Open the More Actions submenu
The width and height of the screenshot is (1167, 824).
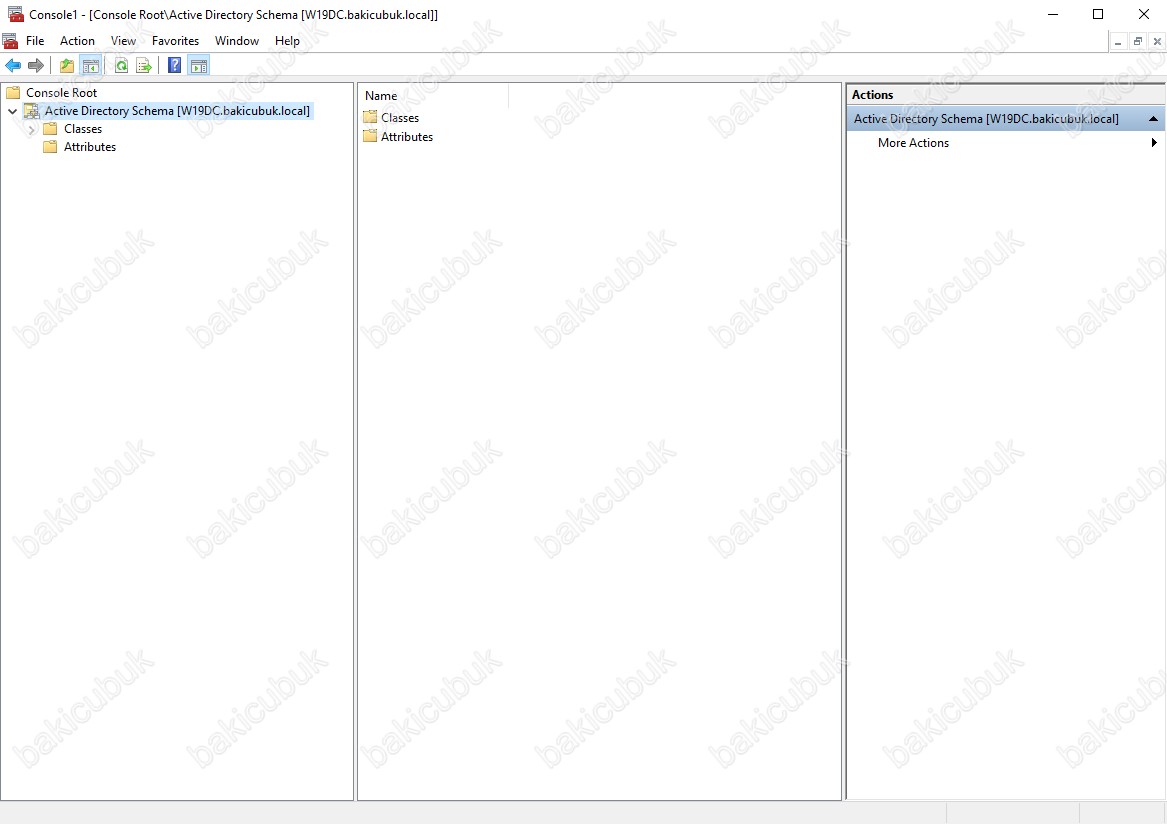[913, 143]
